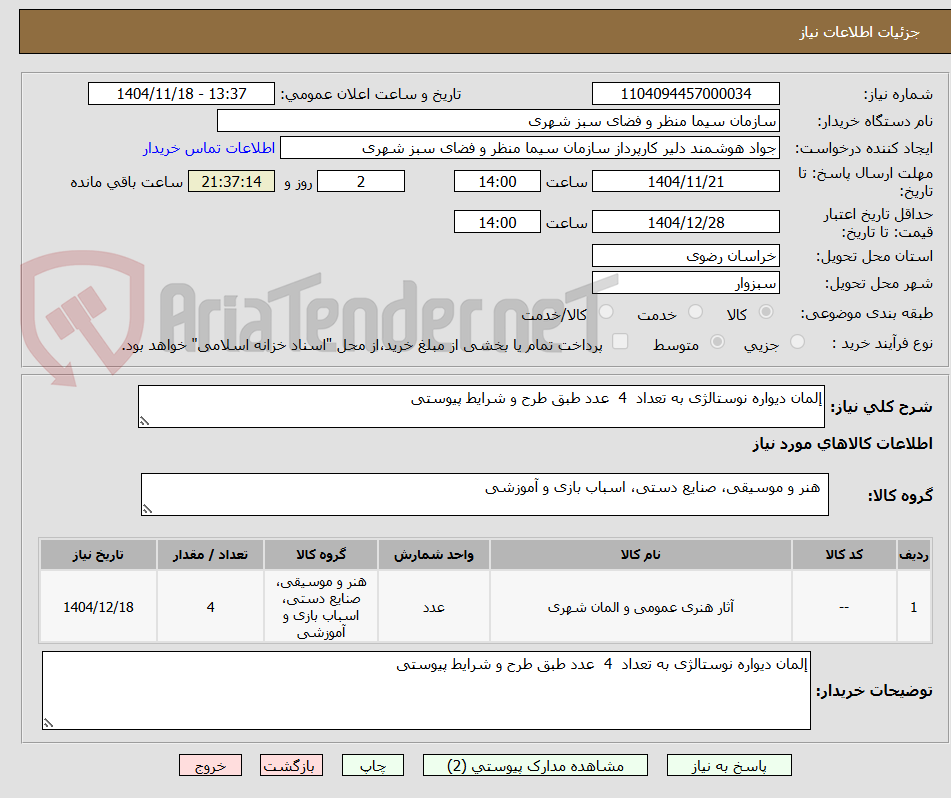Click the price validity date 1404/12/28
Screen dimensions: 951x798
tap(685, 222)
